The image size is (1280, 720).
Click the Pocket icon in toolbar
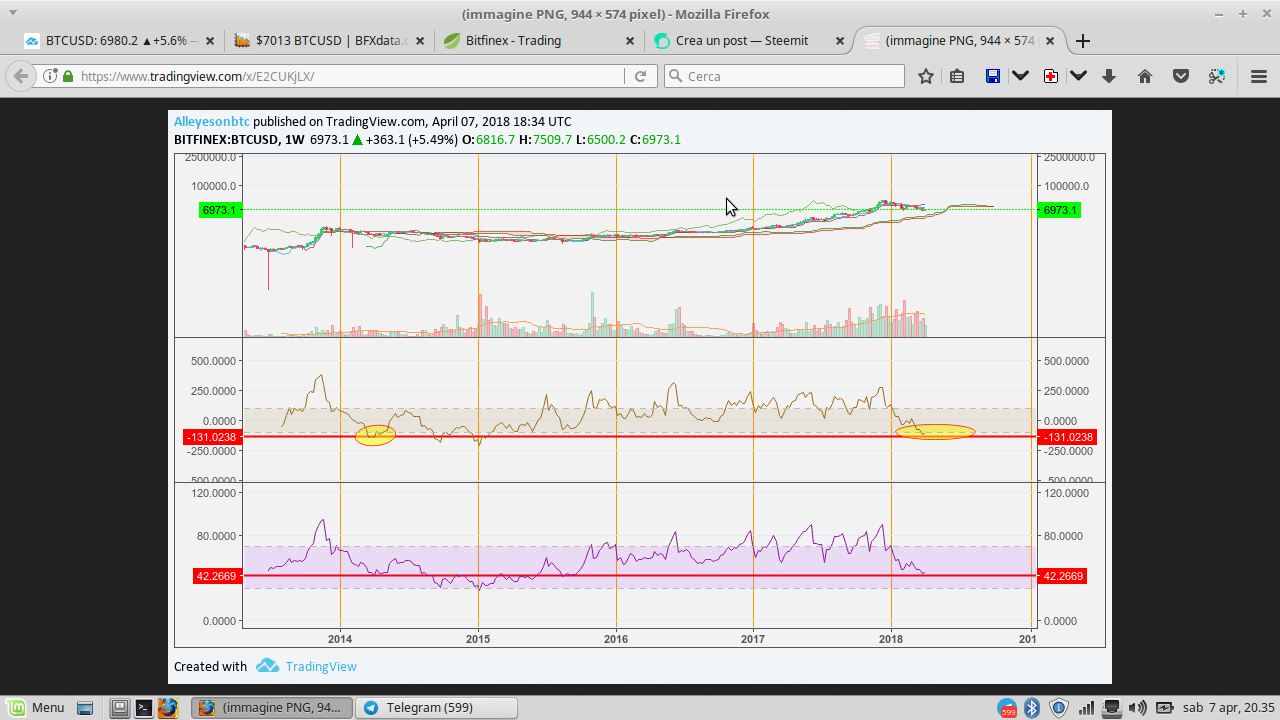tap(1181, 76)
